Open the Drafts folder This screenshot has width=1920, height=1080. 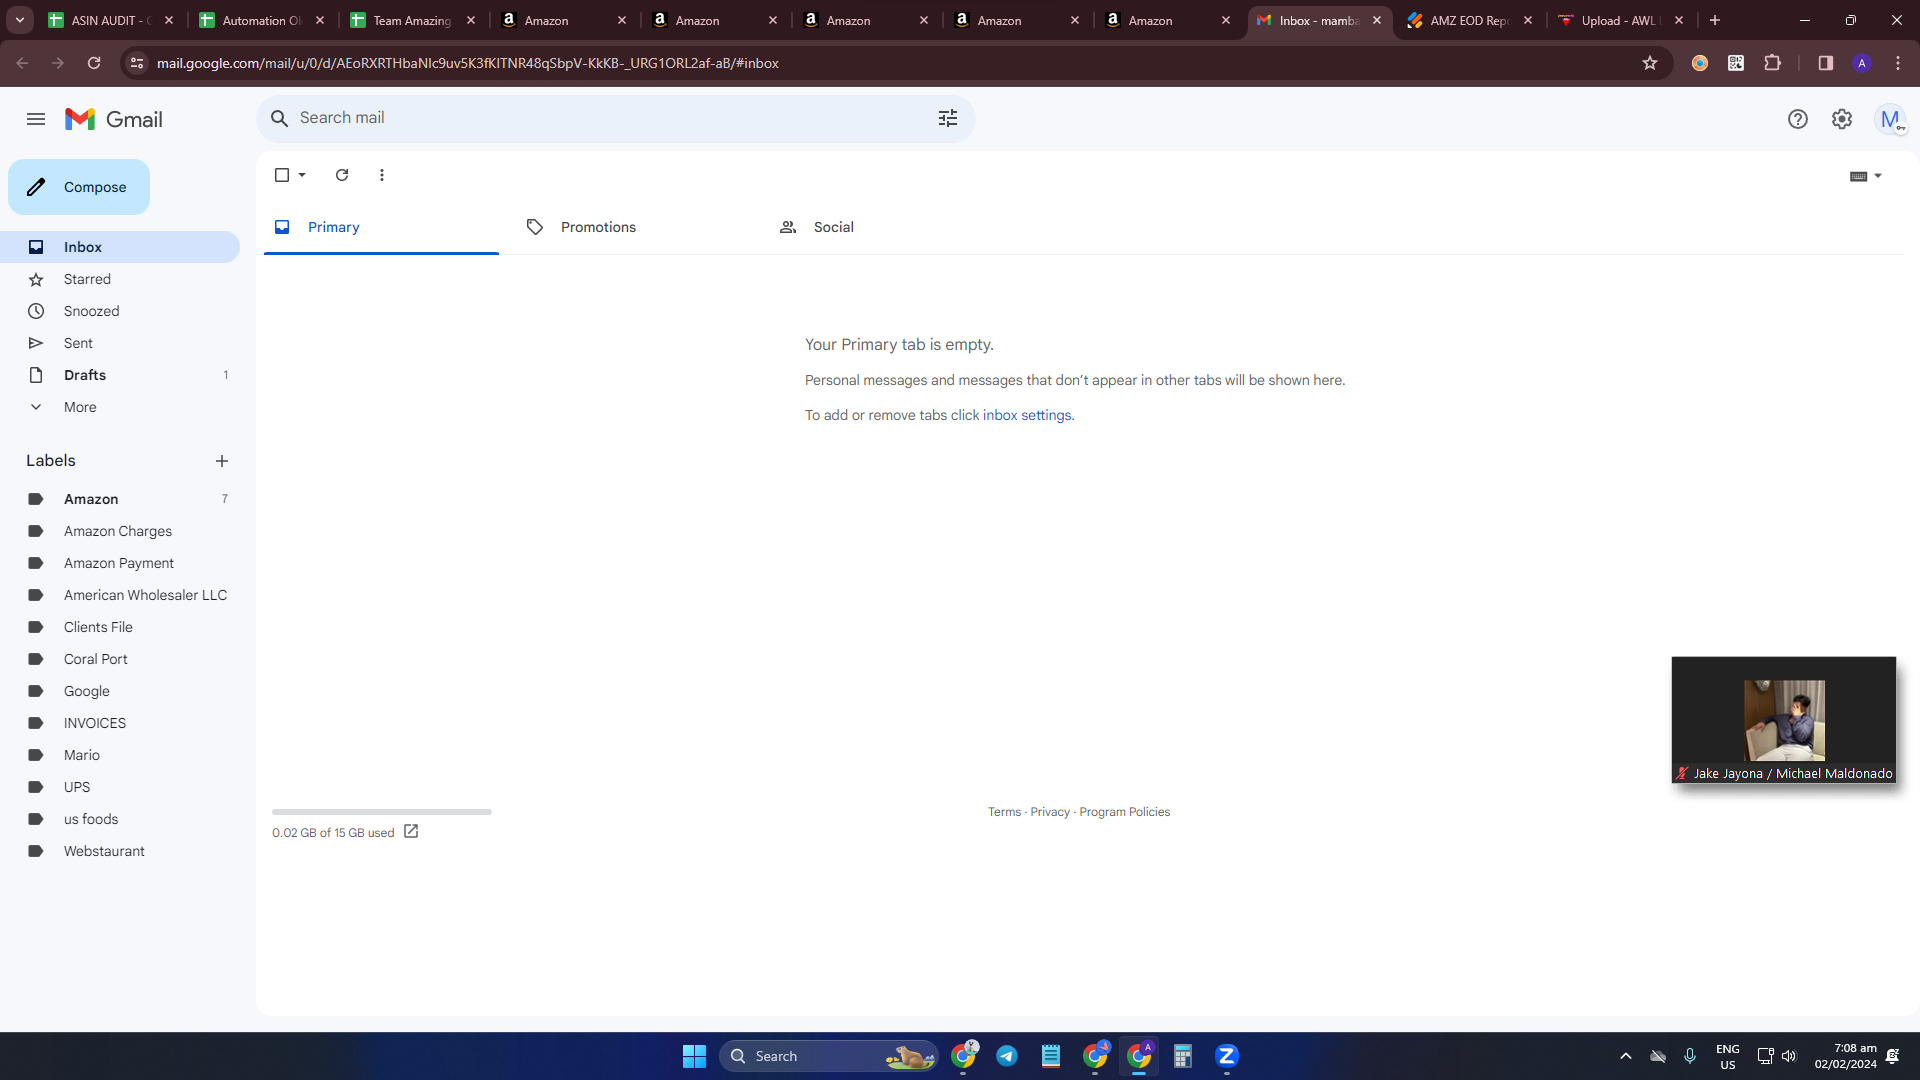coord(120,375)
